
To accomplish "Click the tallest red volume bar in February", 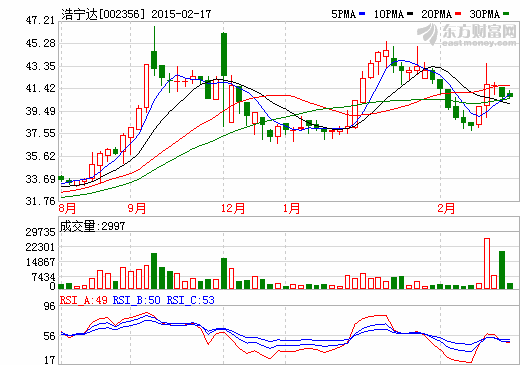I will tap(487, 263).
